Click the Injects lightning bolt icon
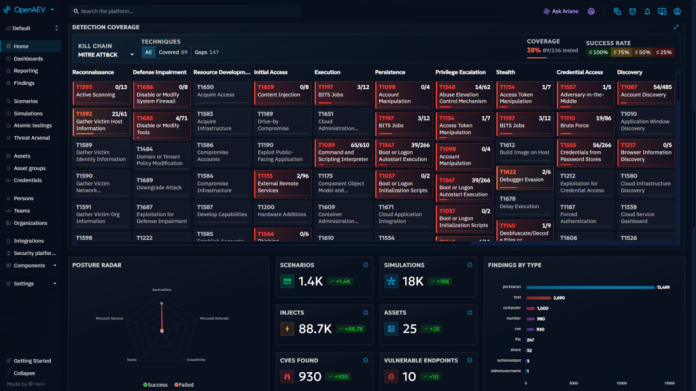 pos(287,329)
